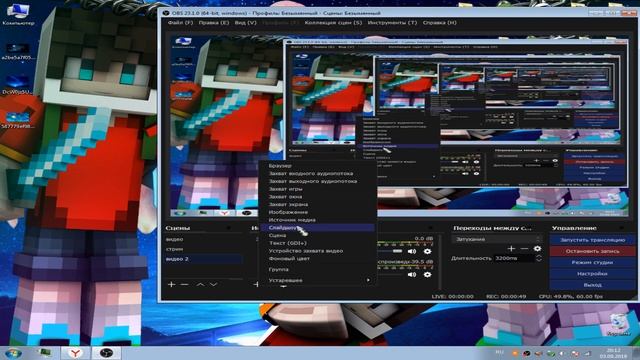
Task: Open the Затухание transition dropdown
Action: 497,239
